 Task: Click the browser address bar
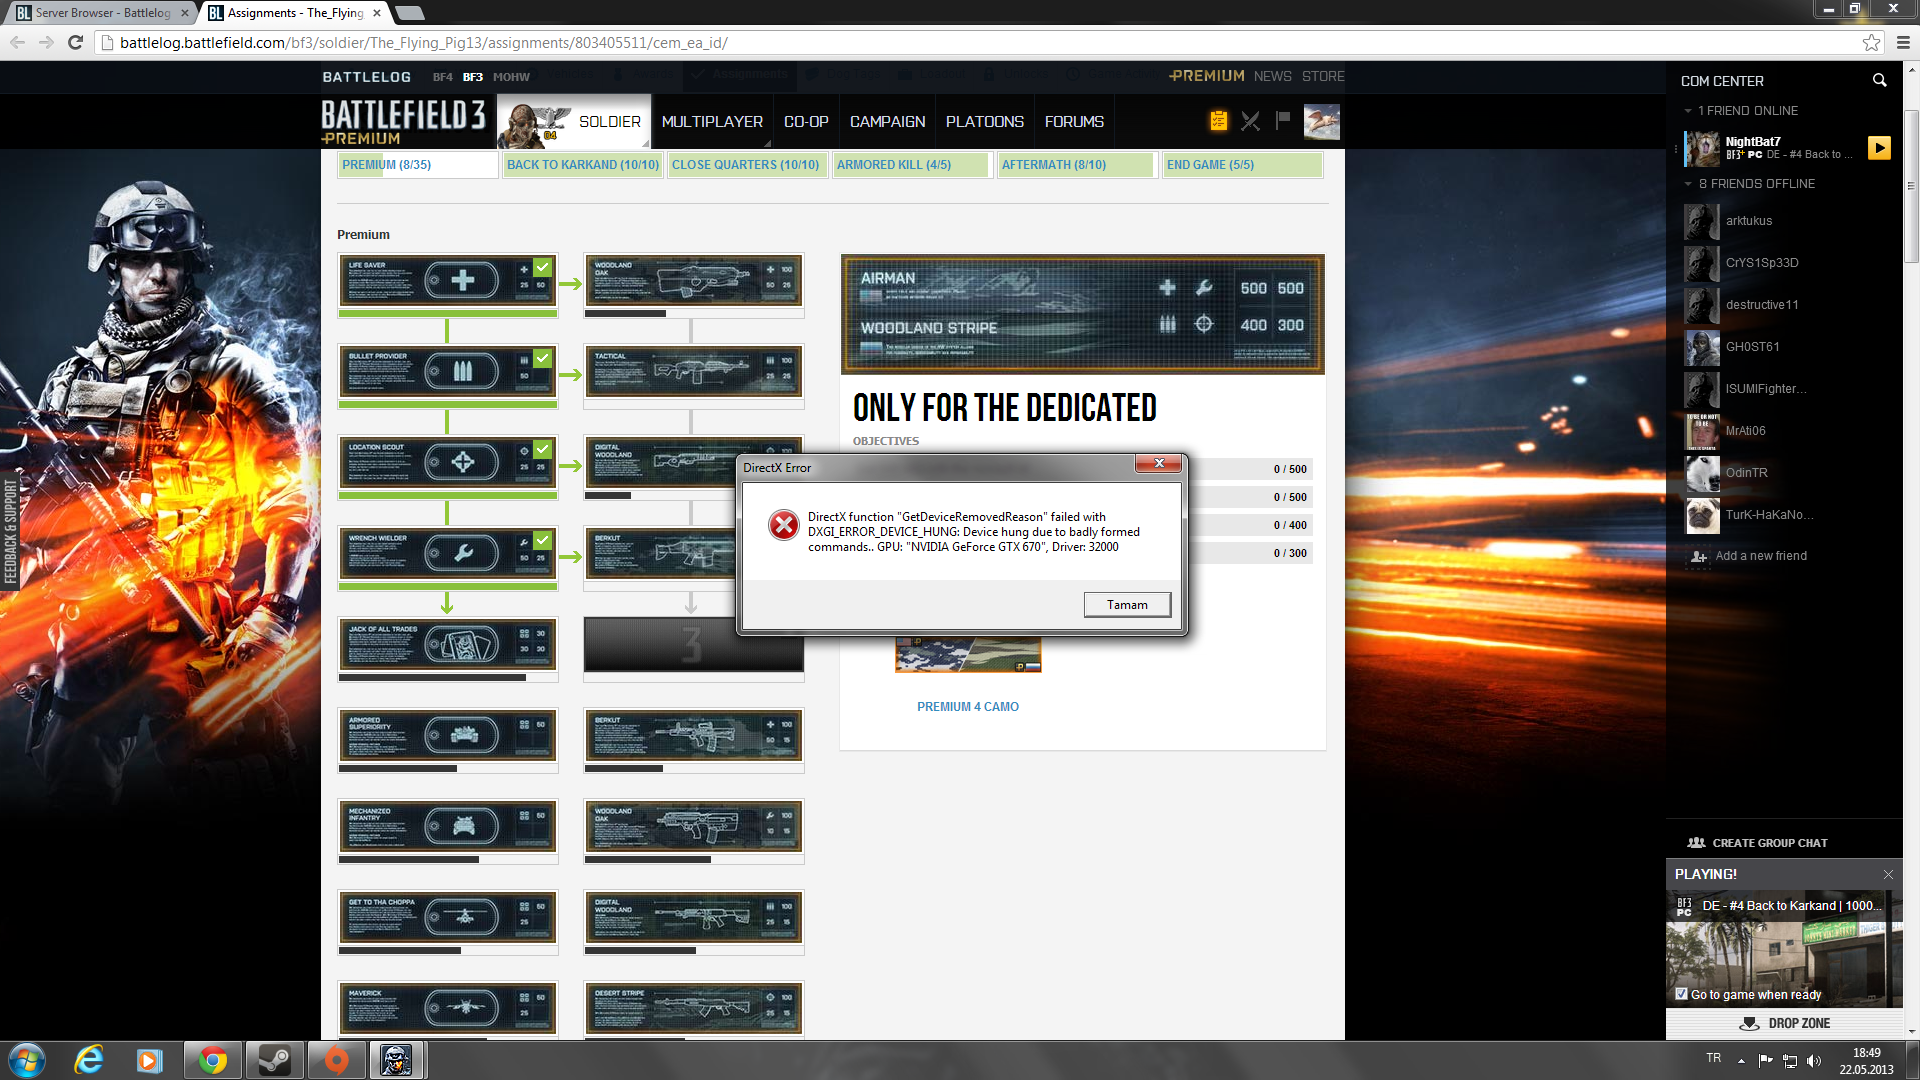[980, 42]
